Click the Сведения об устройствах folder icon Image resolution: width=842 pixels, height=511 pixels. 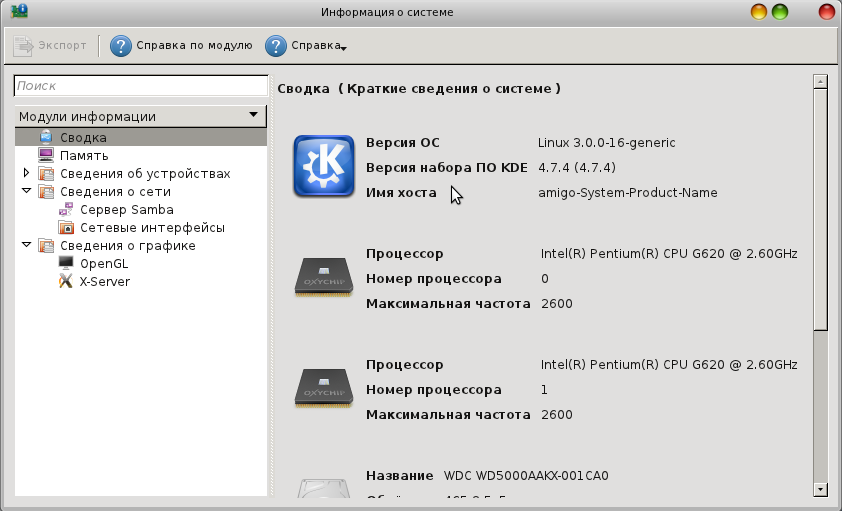46,173
